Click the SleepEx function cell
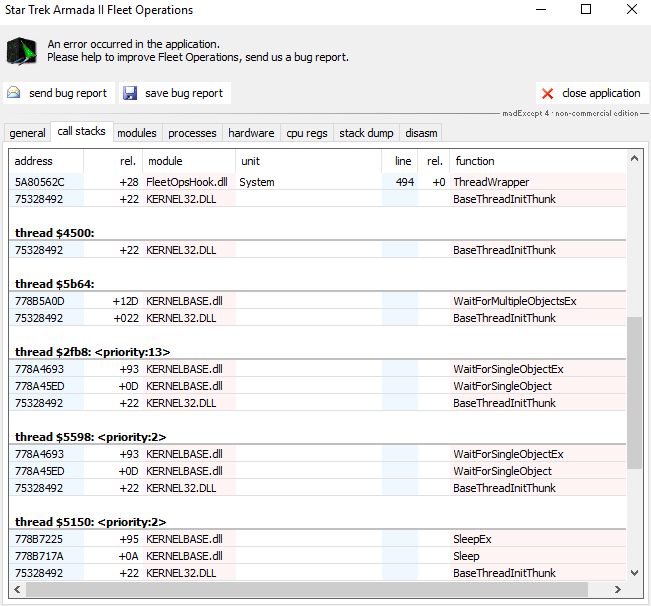Screen dimensions: 651x606 click(538, 539)
